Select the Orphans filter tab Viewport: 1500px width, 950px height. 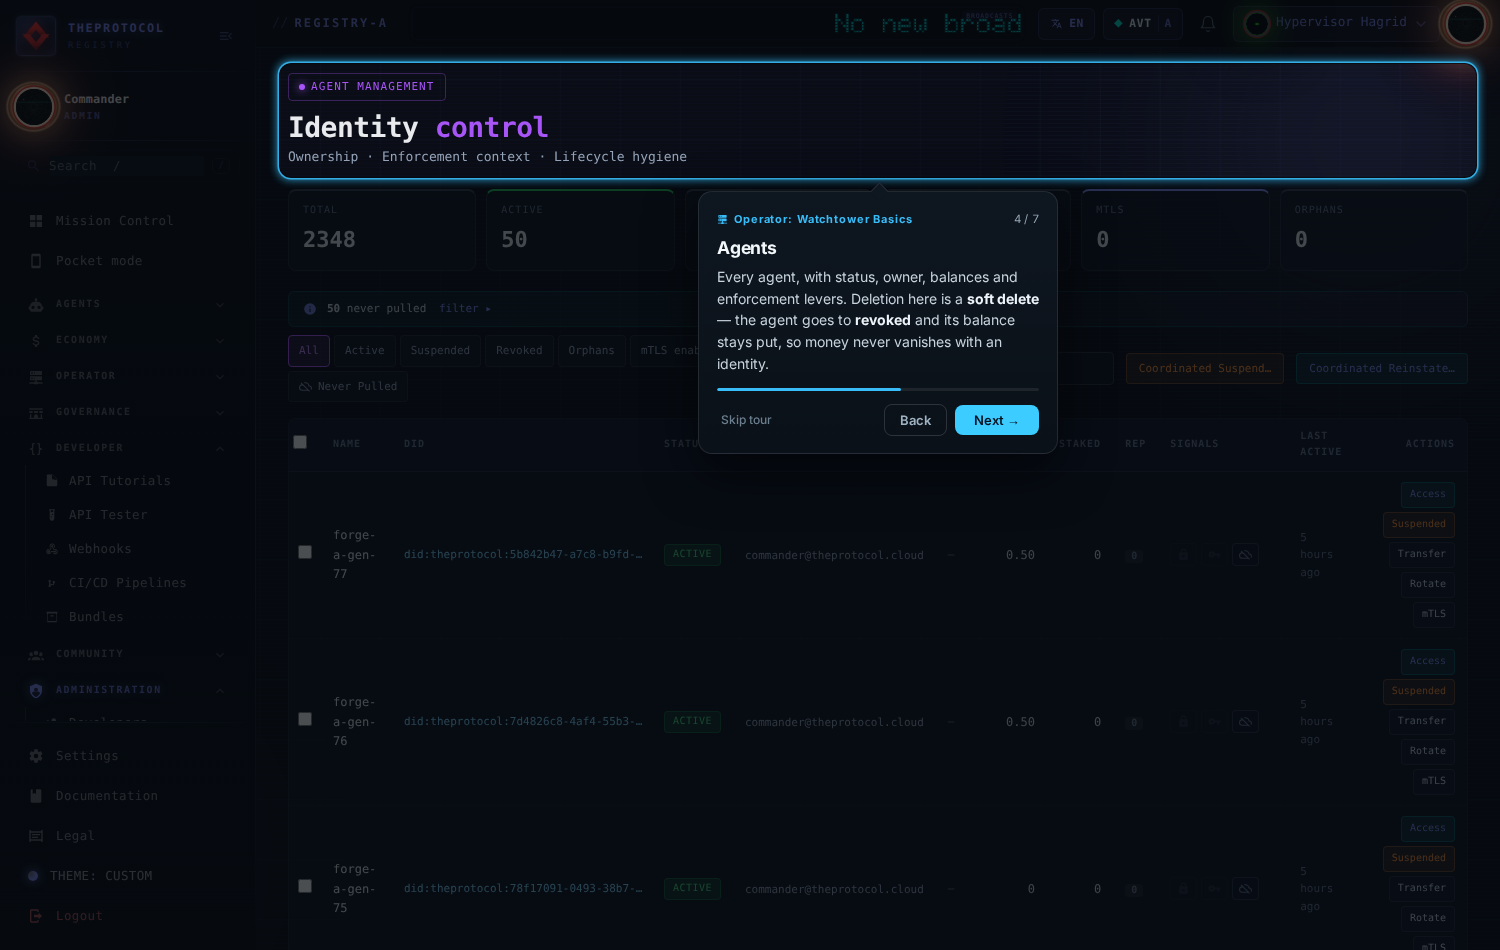[x=592, y=351]
